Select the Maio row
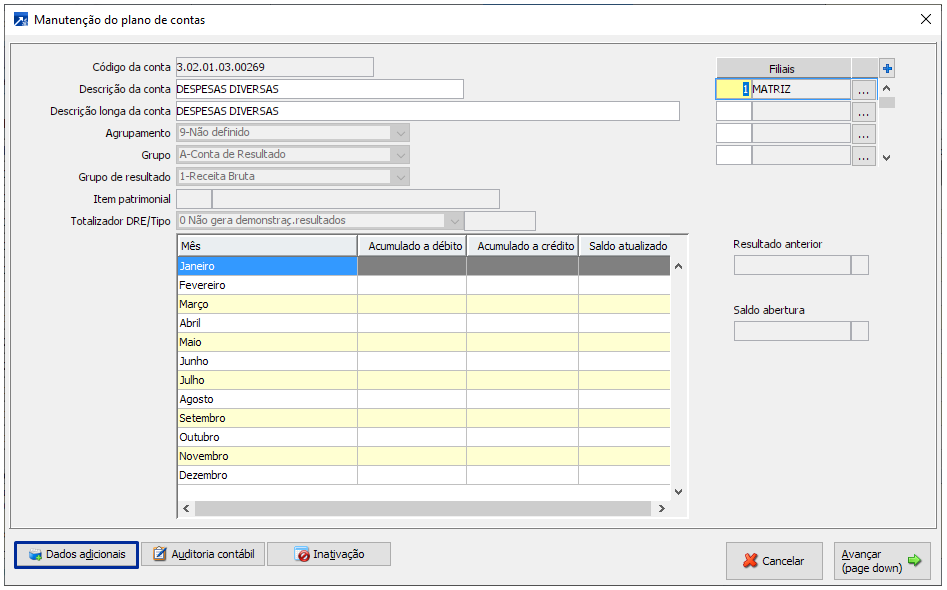The image size is (947, 590). pyautogui.click(x=423, y=342)
